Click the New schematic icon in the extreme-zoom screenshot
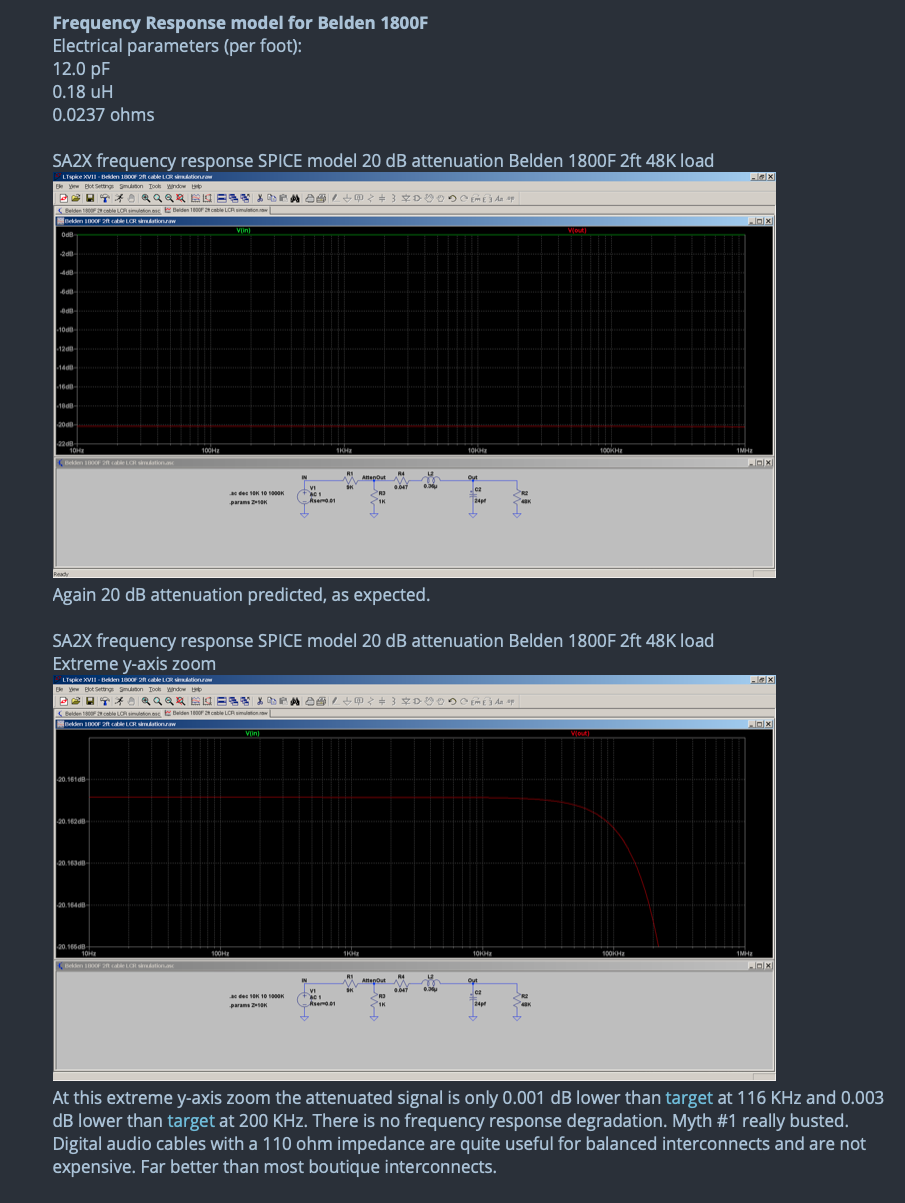 click(x=63, y=702)
